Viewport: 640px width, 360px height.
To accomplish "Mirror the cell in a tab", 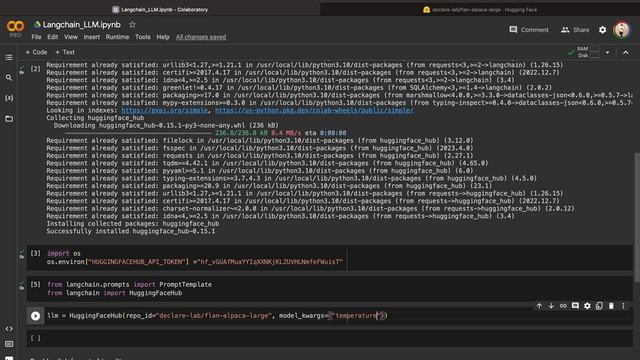I will (x=599, y=306).
